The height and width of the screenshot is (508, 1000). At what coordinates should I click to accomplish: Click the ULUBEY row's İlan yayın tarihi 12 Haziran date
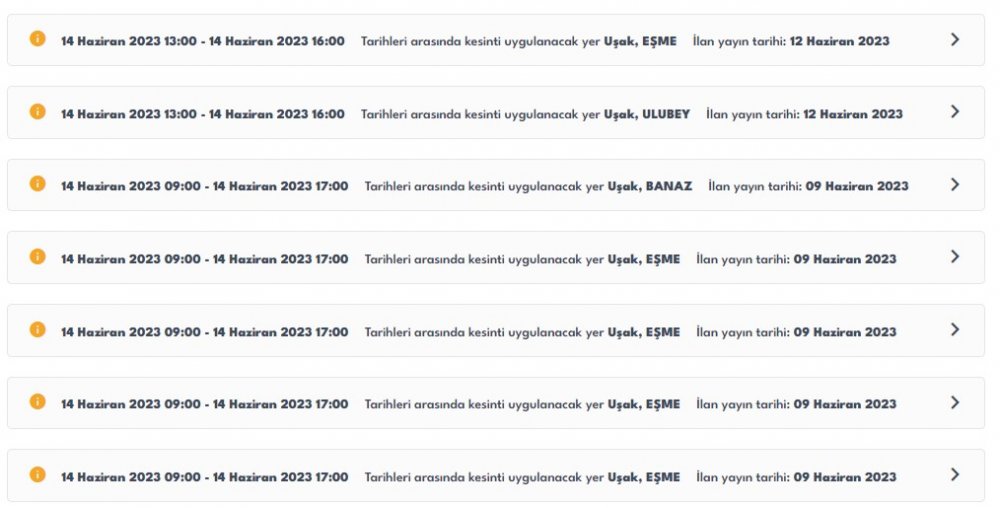pyautogui.click(x=853, y=114)
